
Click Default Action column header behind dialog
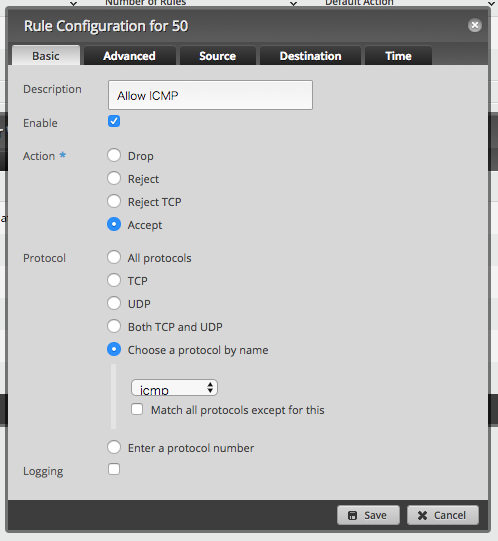coord(359,3)
